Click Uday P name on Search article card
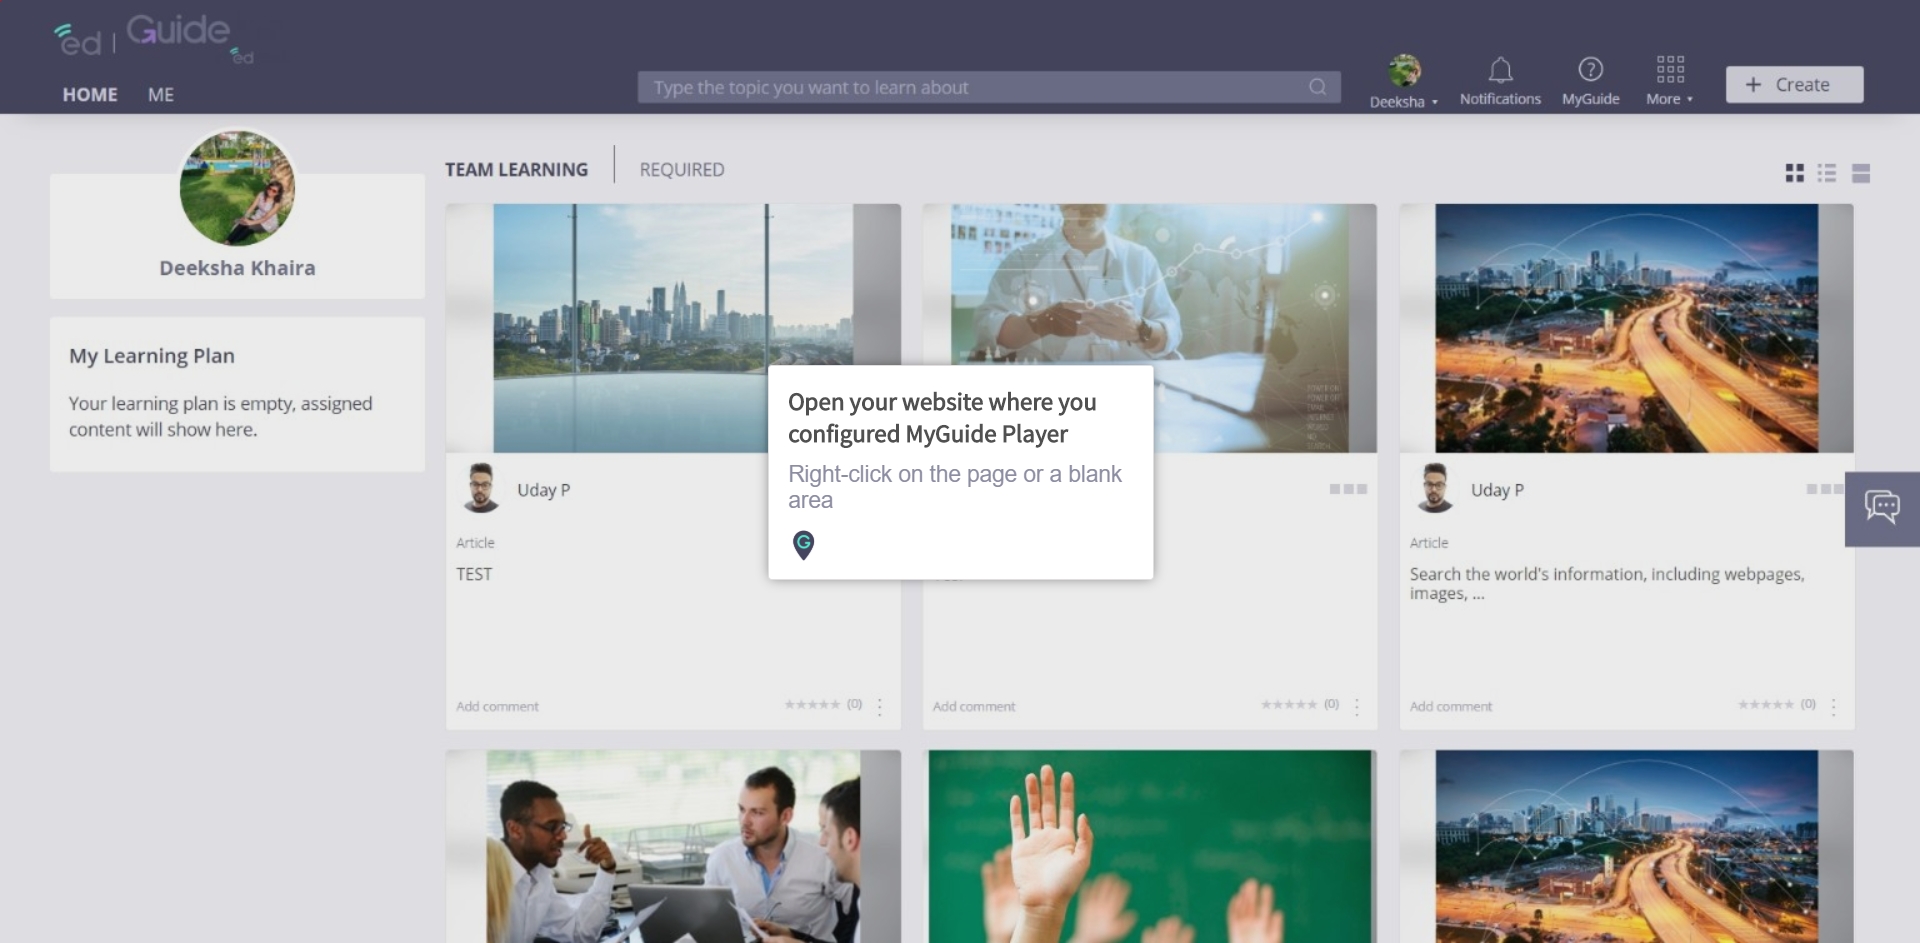Image resolution: width=1920 pixels, height=943 pixels. [x=1497, y=490]
